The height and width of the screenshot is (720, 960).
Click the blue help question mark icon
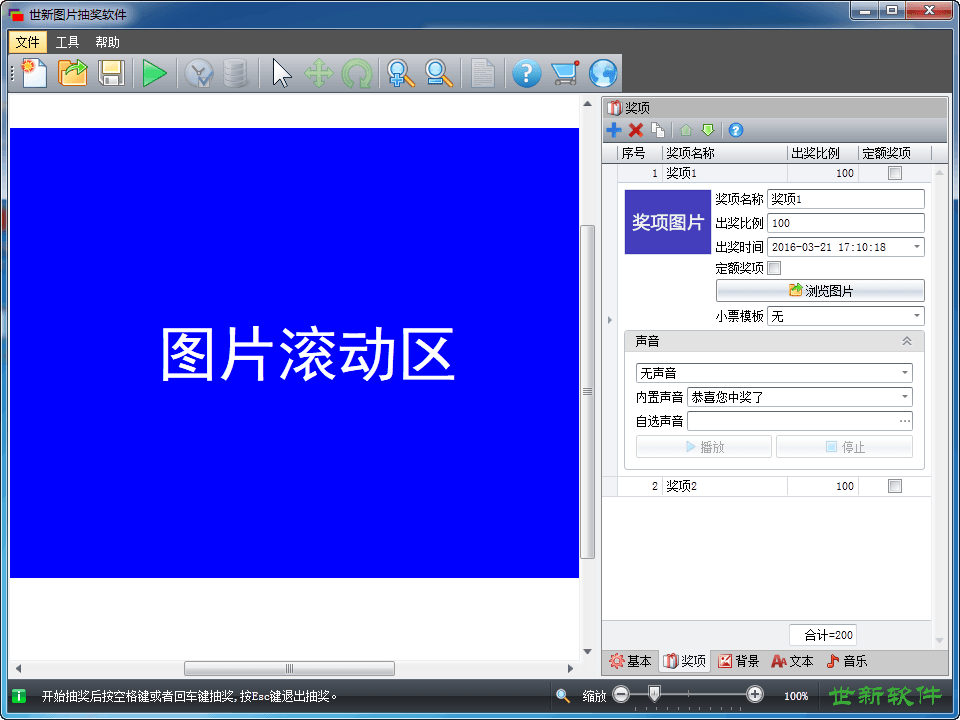click(527, 73)
